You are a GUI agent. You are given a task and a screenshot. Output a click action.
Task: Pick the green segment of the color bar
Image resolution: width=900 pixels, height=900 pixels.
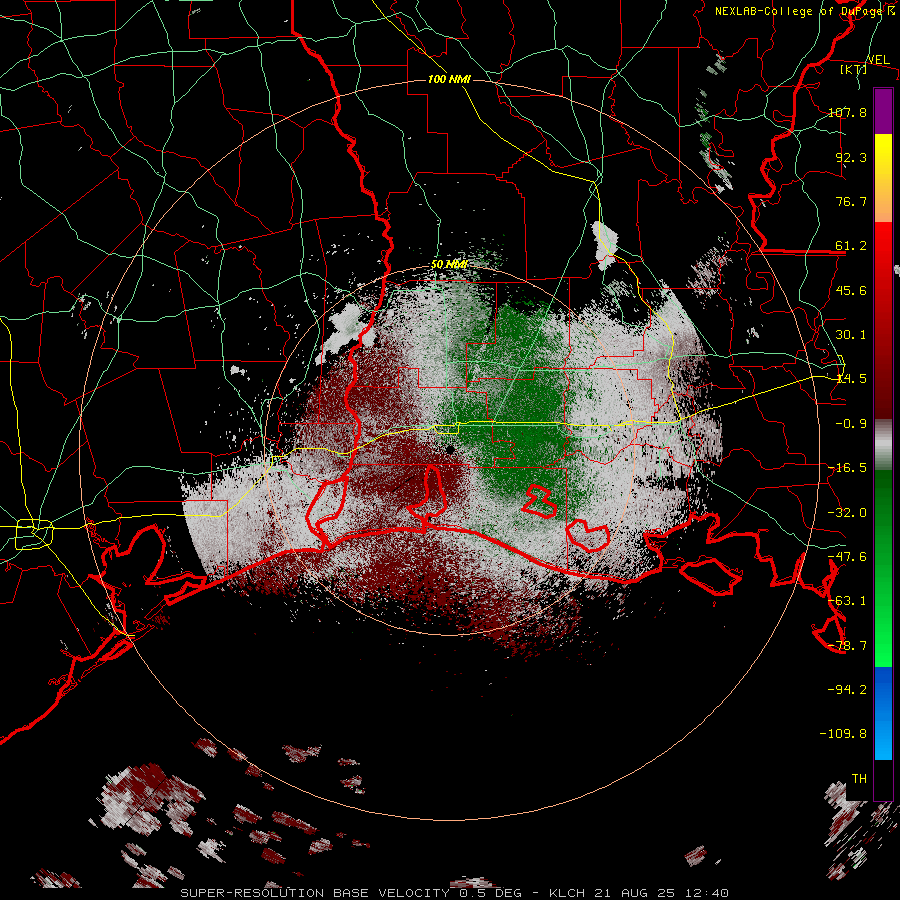[883, 568]
